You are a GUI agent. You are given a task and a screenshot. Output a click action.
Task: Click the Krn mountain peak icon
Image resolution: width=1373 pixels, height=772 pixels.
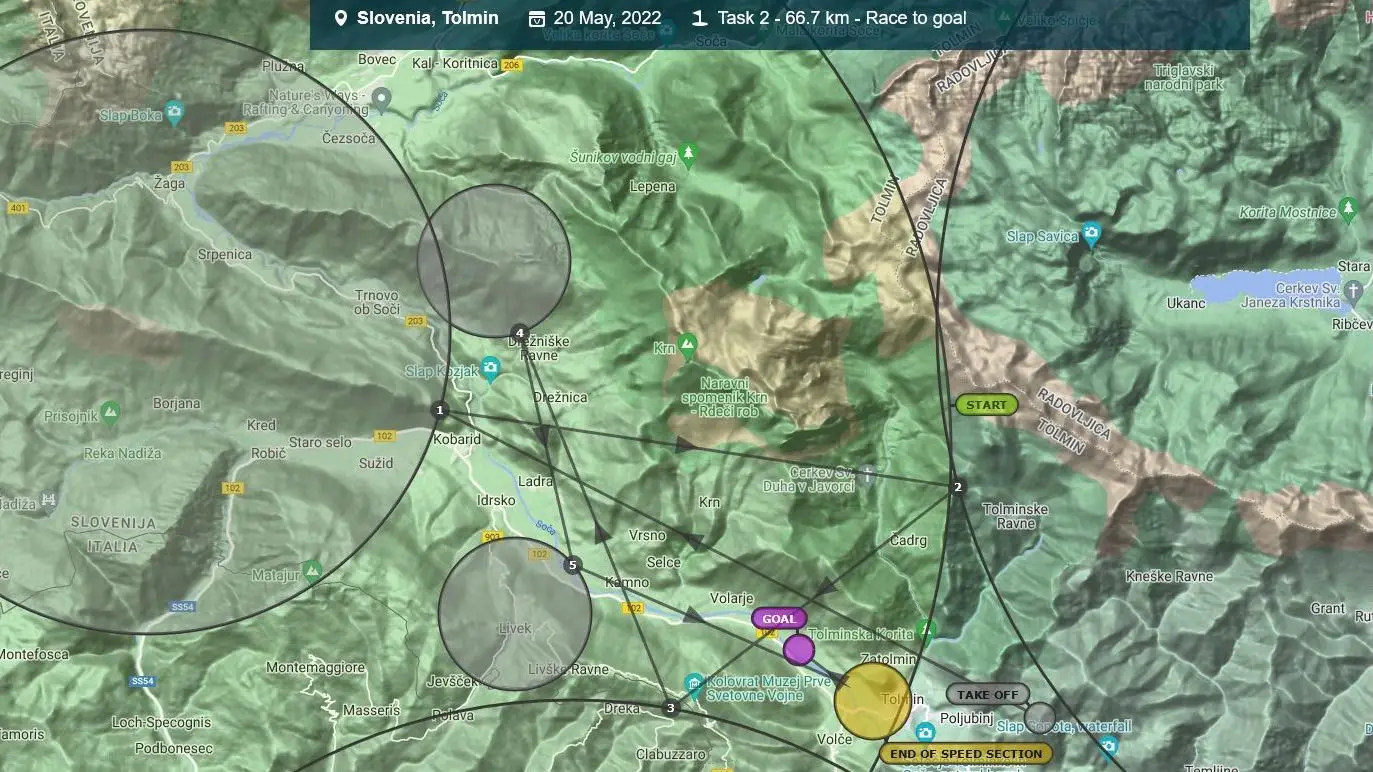pyautogui.click(x=687, y=346)
